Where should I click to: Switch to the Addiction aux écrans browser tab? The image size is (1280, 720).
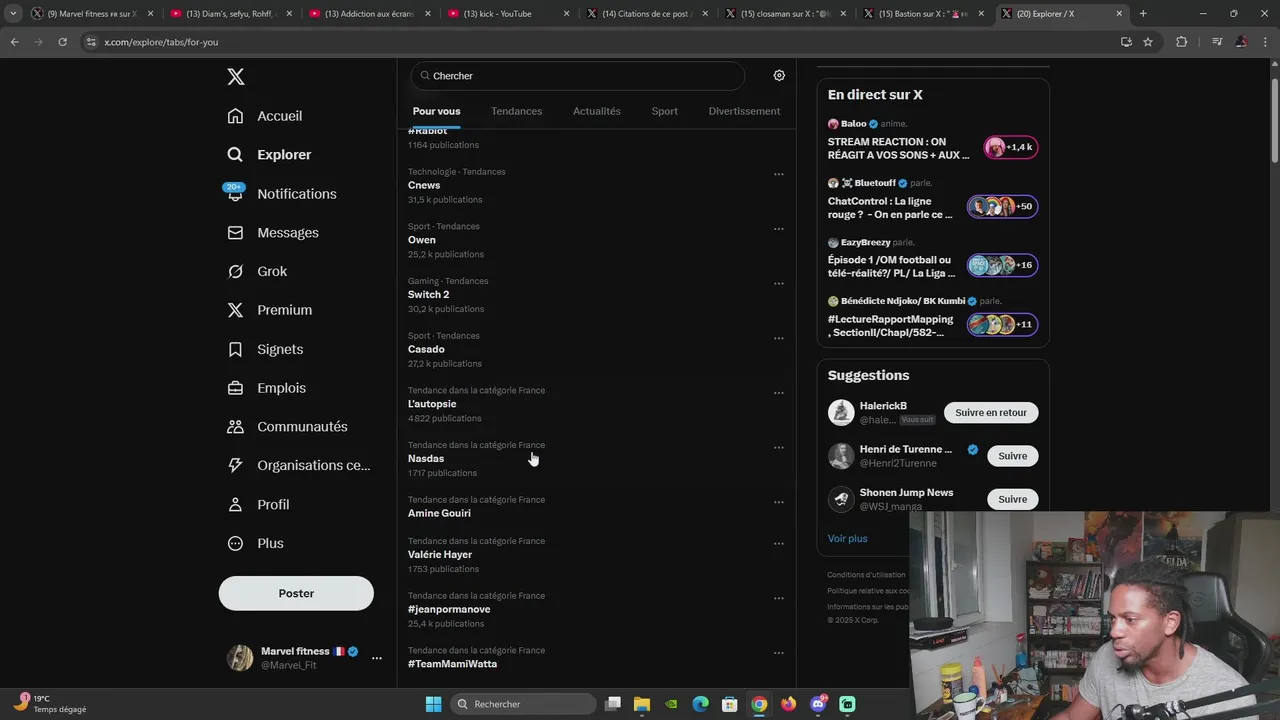tap(368, 14)
